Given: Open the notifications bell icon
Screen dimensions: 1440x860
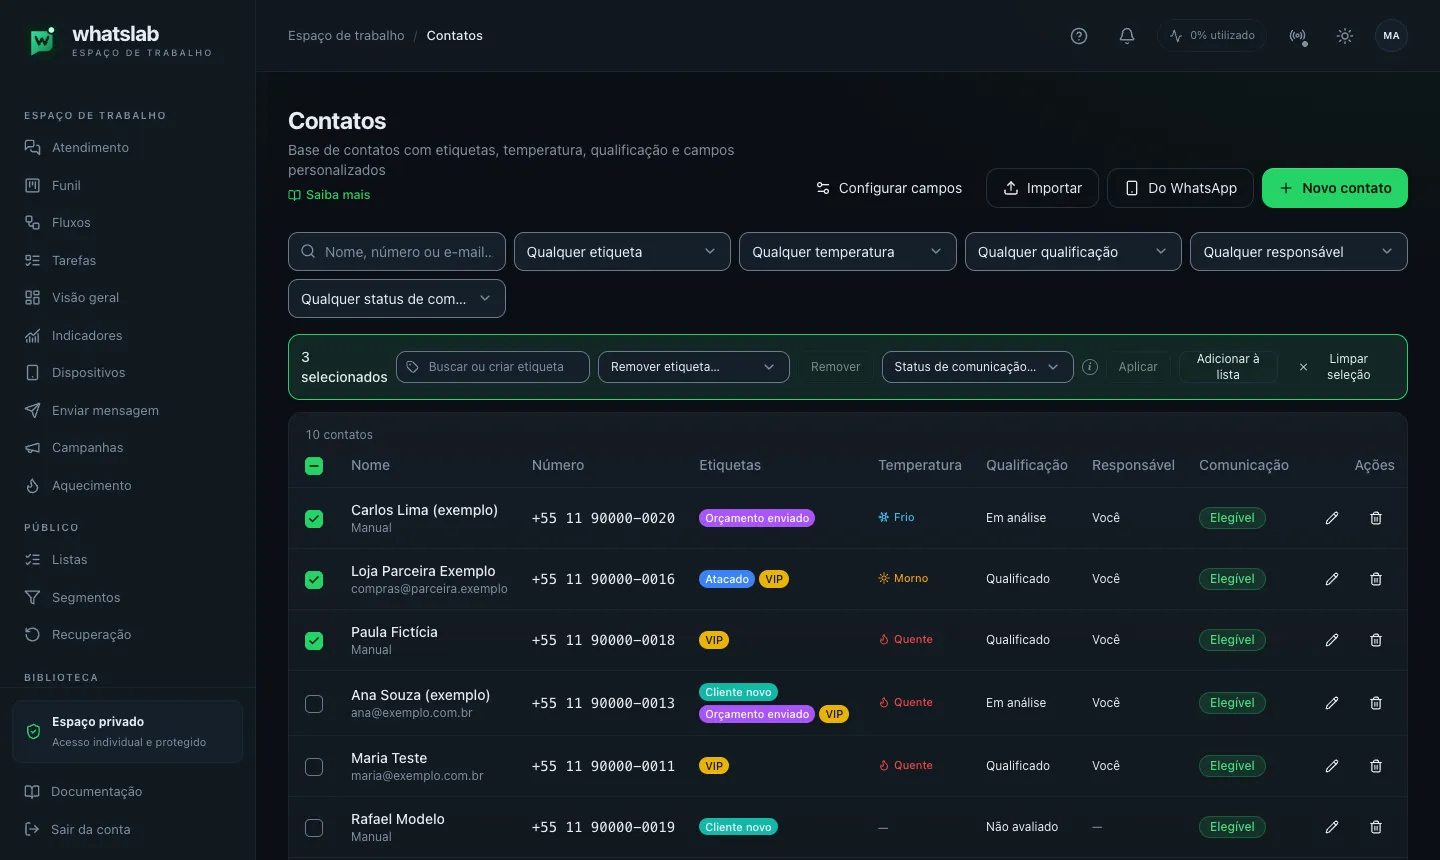Looking at the screenshot, I should pyautogui.click(x=1127, y=36).
